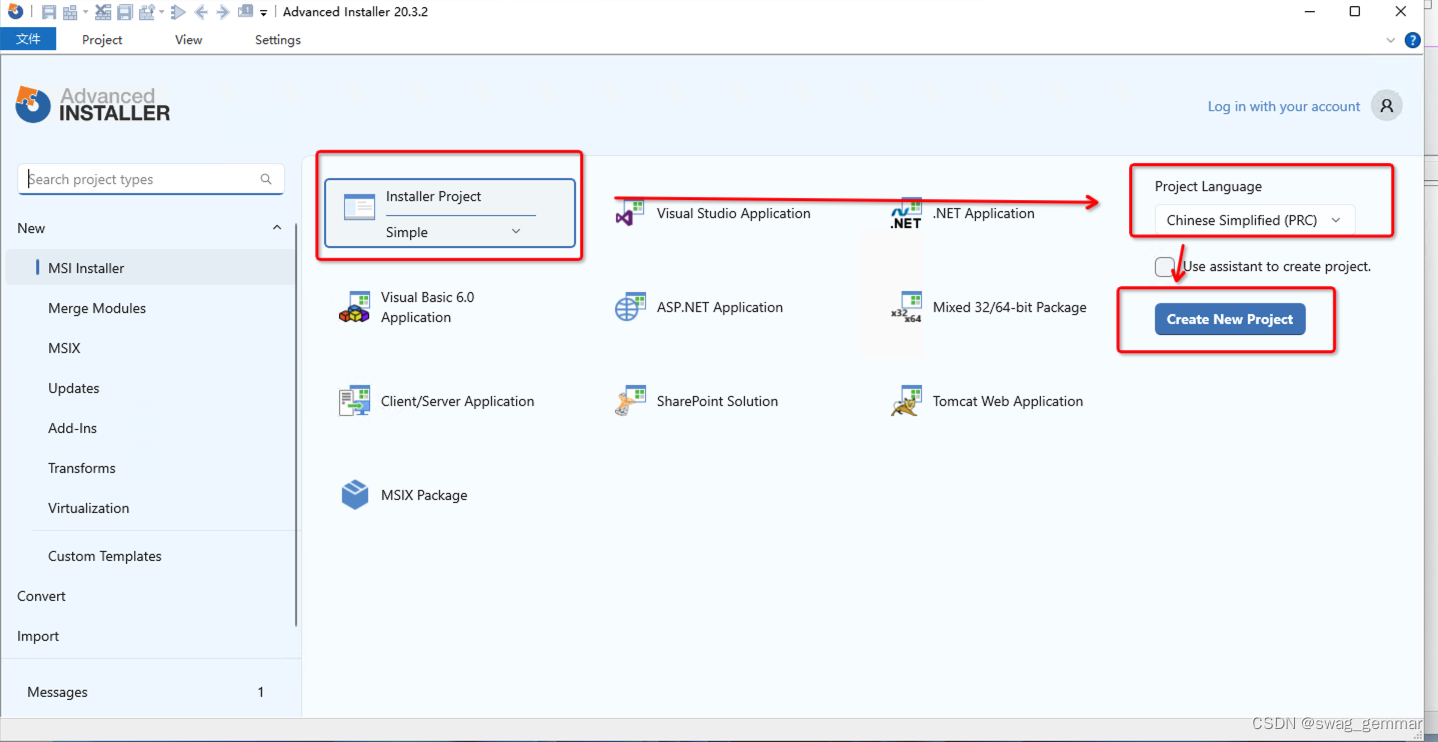
Task: Enable Use assistant to create project
Action: pos(1164,266)
